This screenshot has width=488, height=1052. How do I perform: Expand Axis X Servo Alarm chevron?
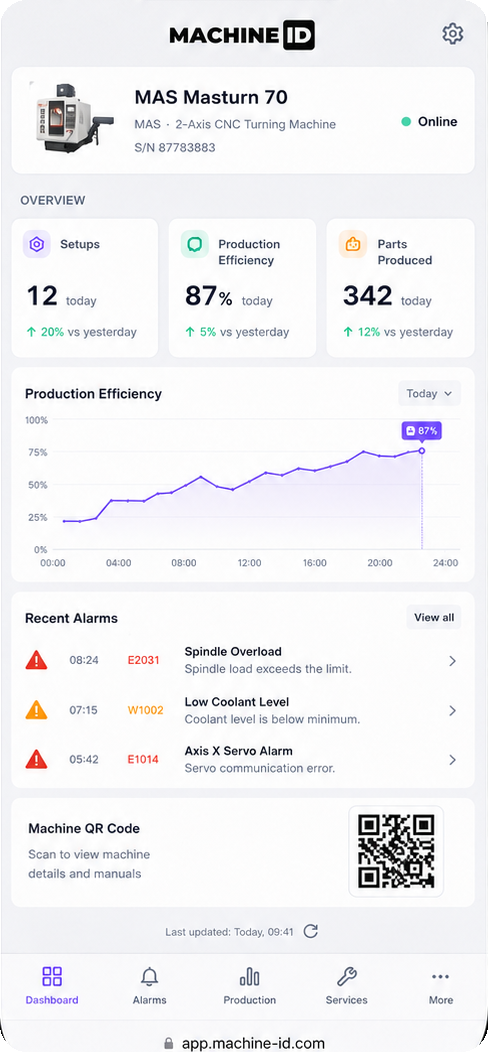click(452, 760)
